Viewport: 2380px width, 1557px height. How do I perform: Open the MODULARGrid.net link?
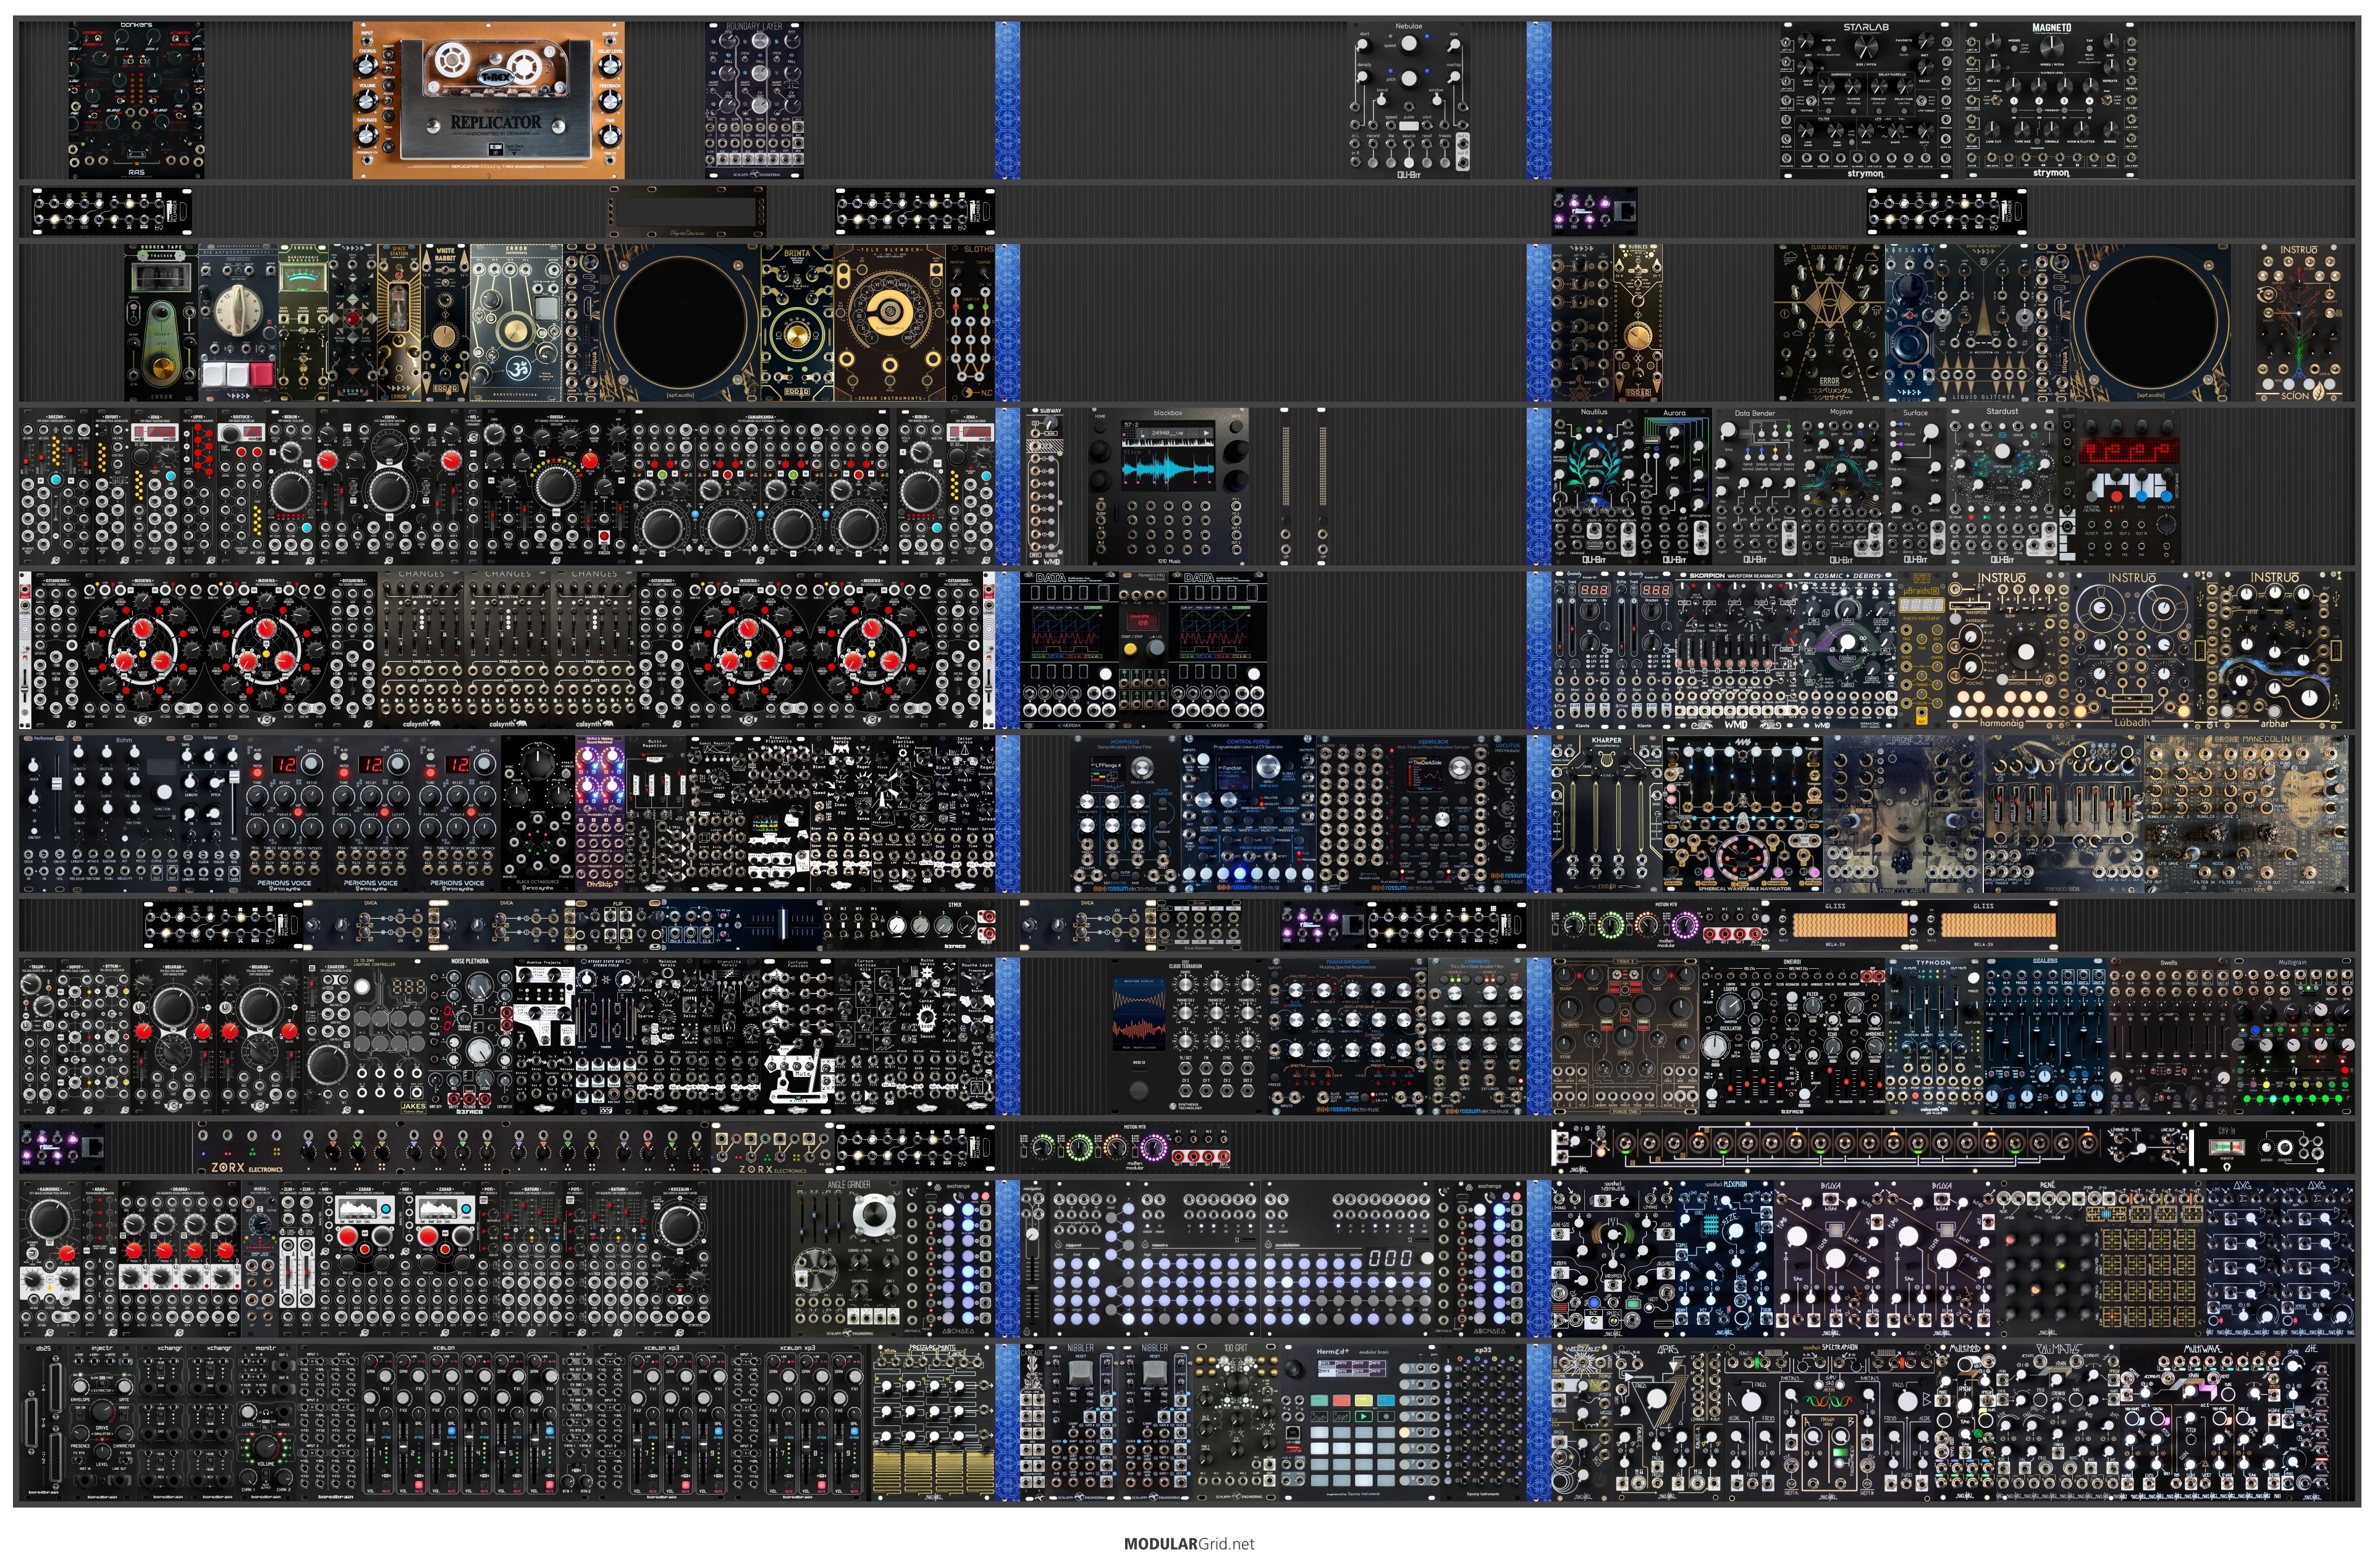pyautogui.click(x=1189, y=1543)
